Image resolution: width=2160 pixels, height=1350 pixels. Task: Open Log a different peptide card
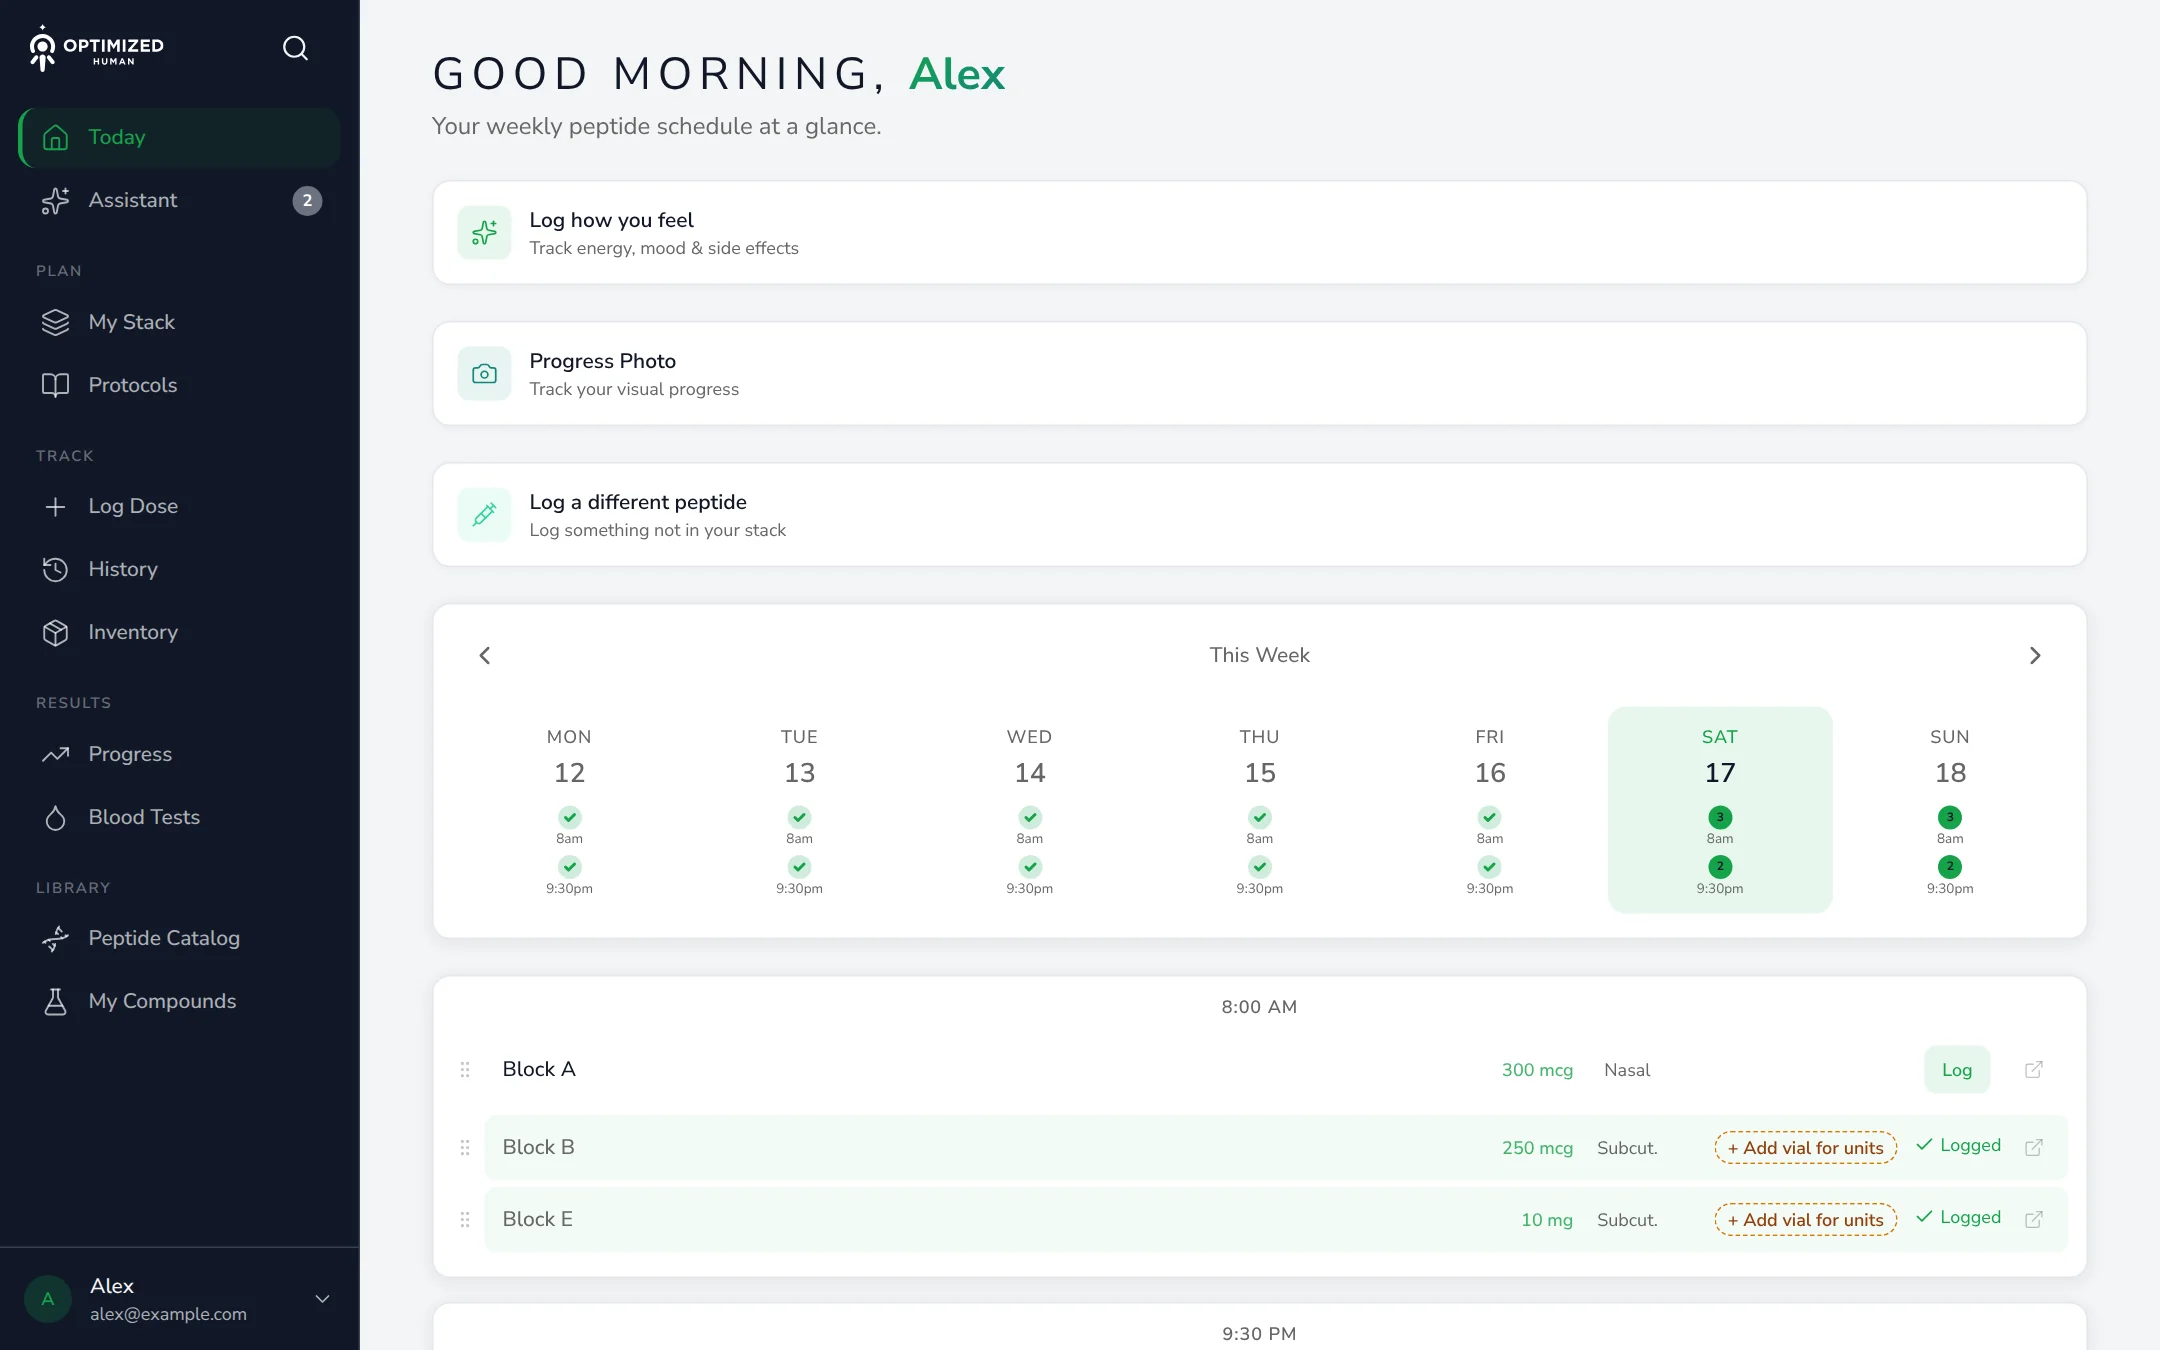pyautogui.click(x=1259, y=515)
